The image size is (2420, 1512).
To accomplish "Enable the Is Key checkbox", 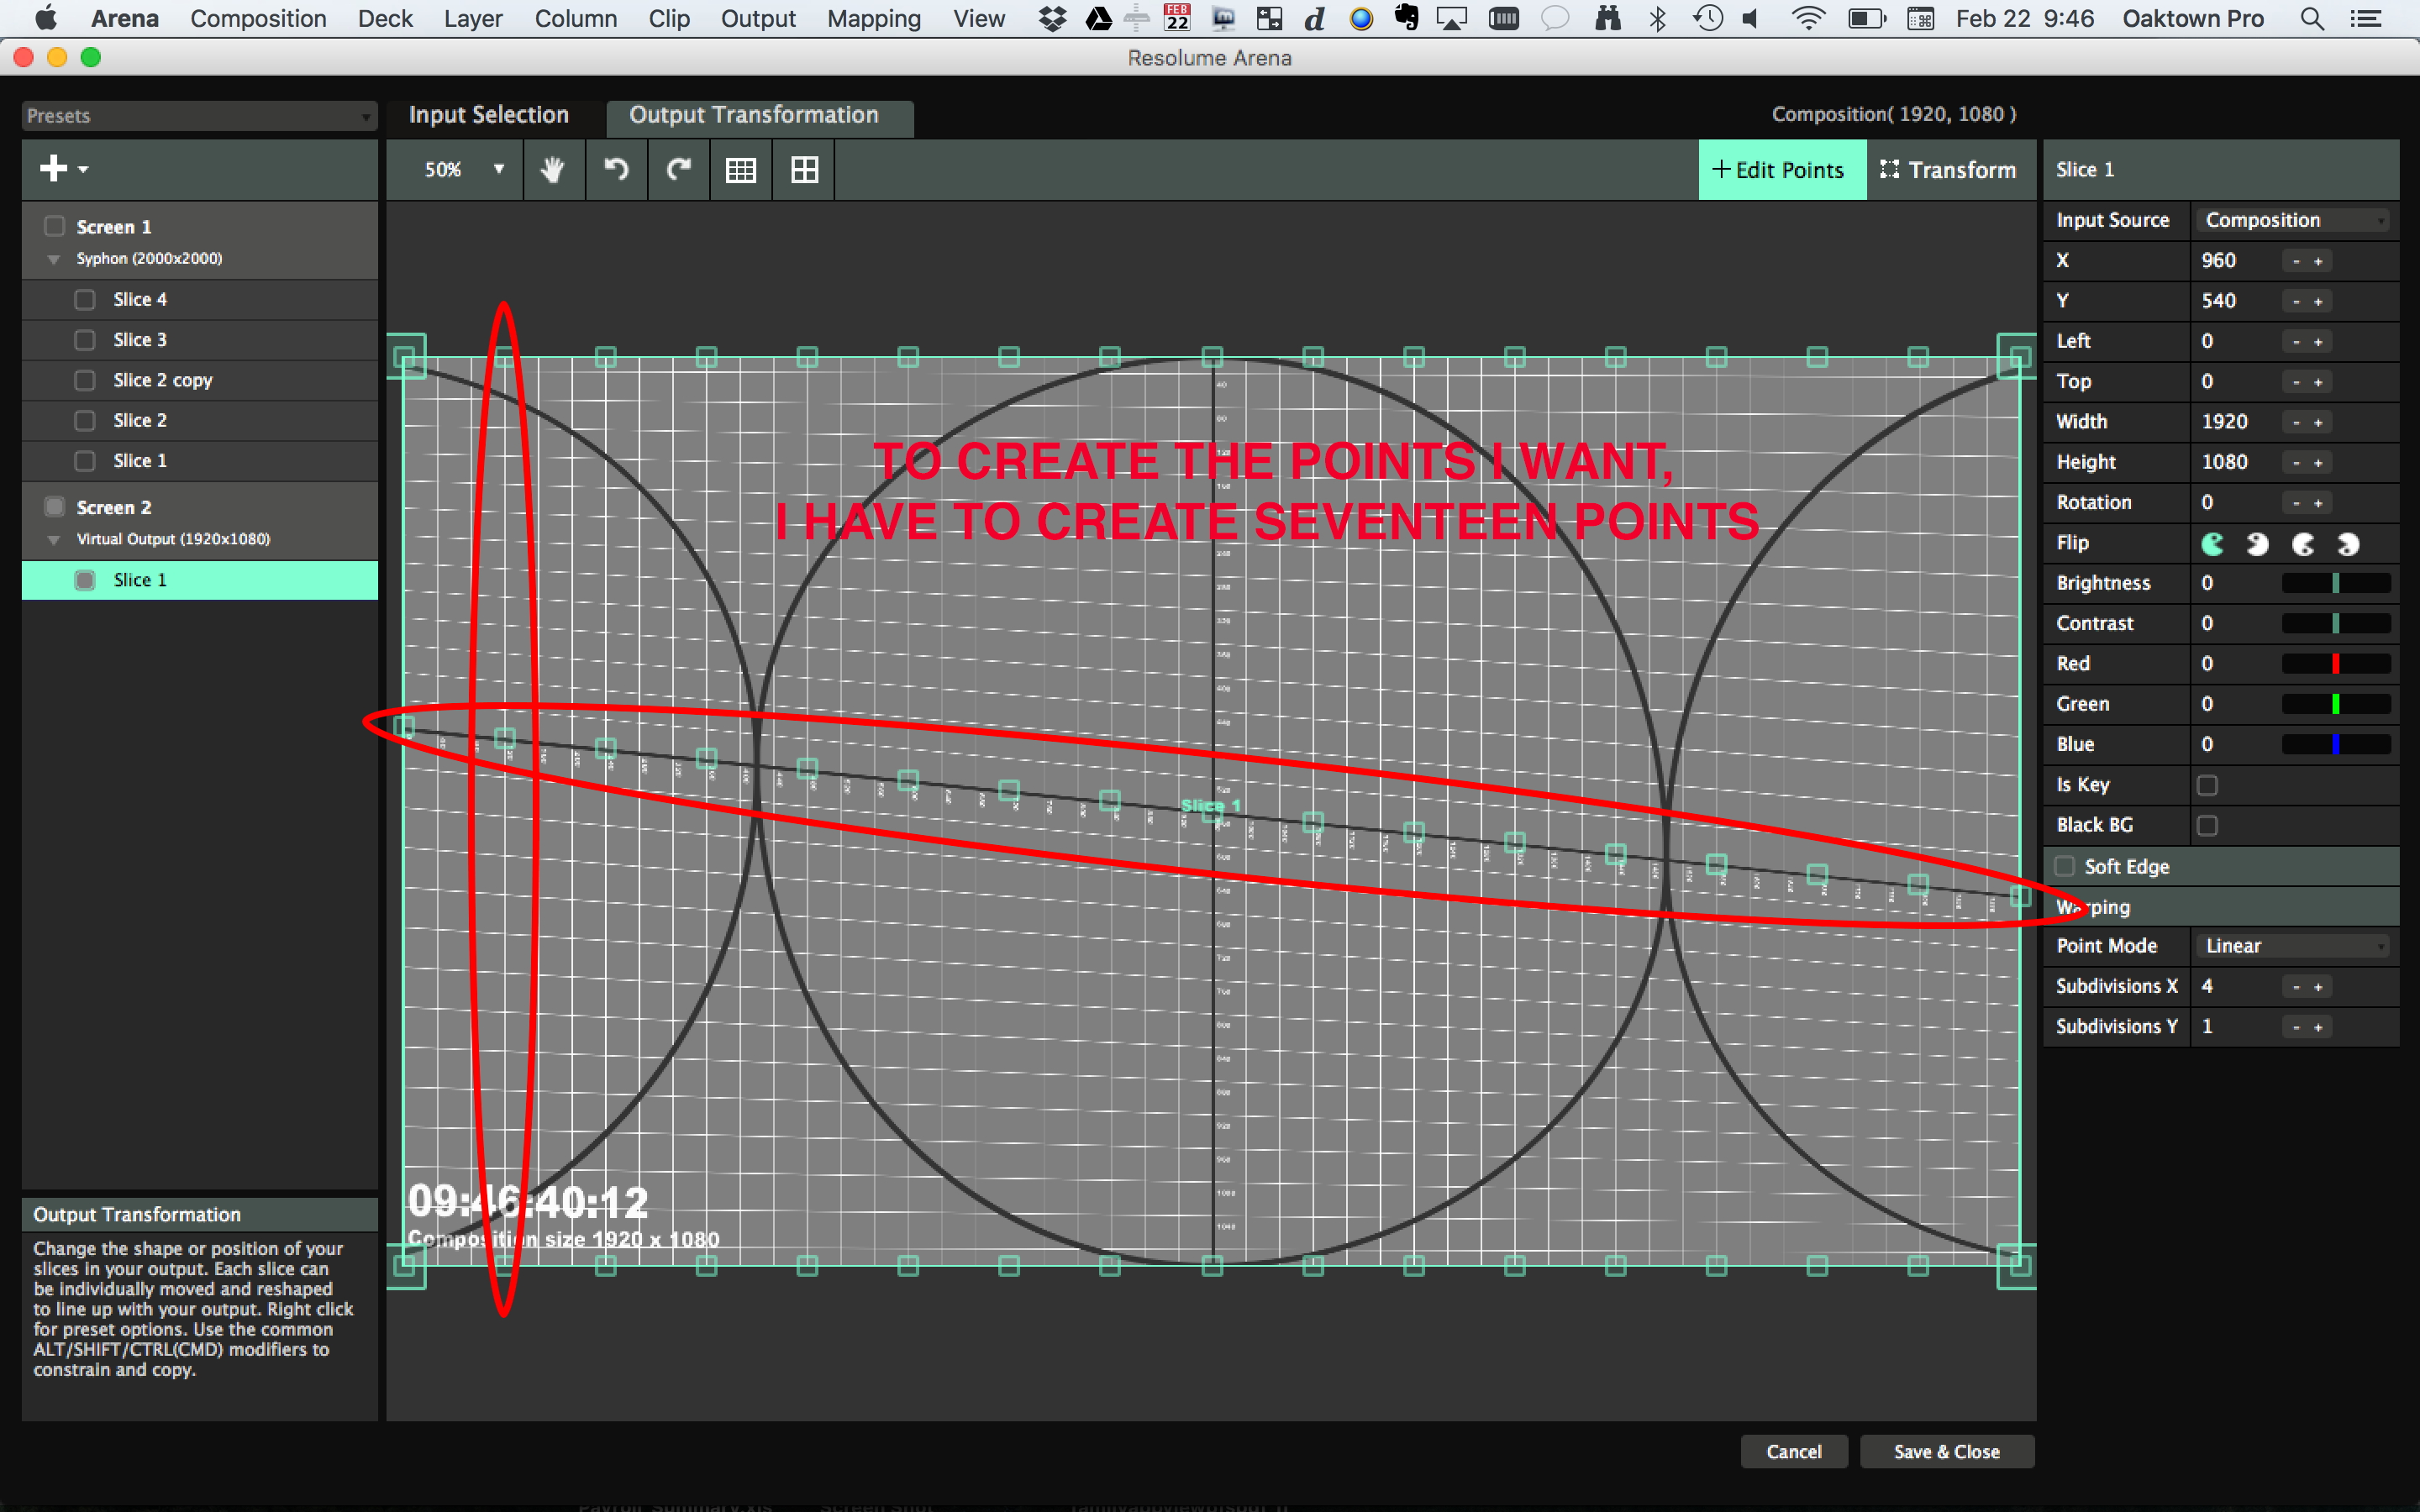I will (2207, 785).
